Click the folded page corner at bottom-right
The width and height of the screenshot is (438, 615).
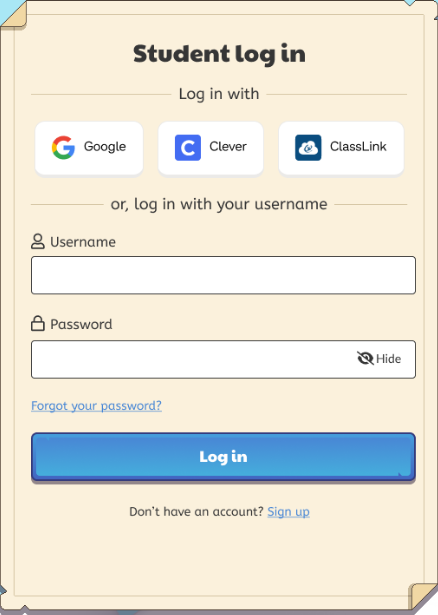pyautogui.click(x=423, y=596)
